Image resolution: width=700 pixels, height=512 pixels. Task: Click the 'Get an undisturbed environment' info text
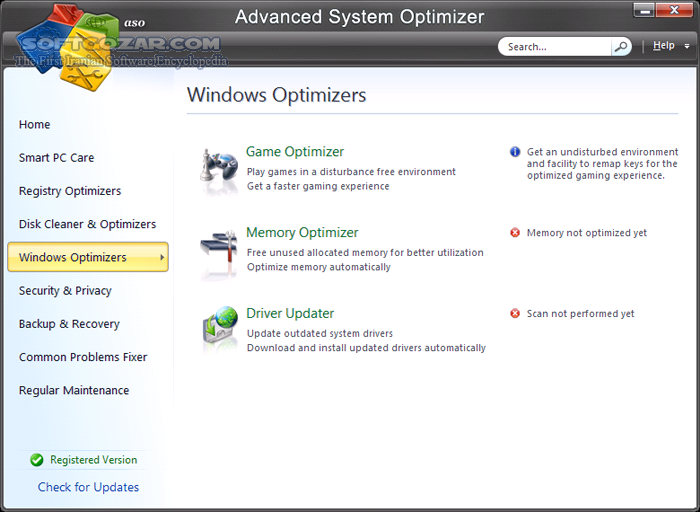coord(602,164)
